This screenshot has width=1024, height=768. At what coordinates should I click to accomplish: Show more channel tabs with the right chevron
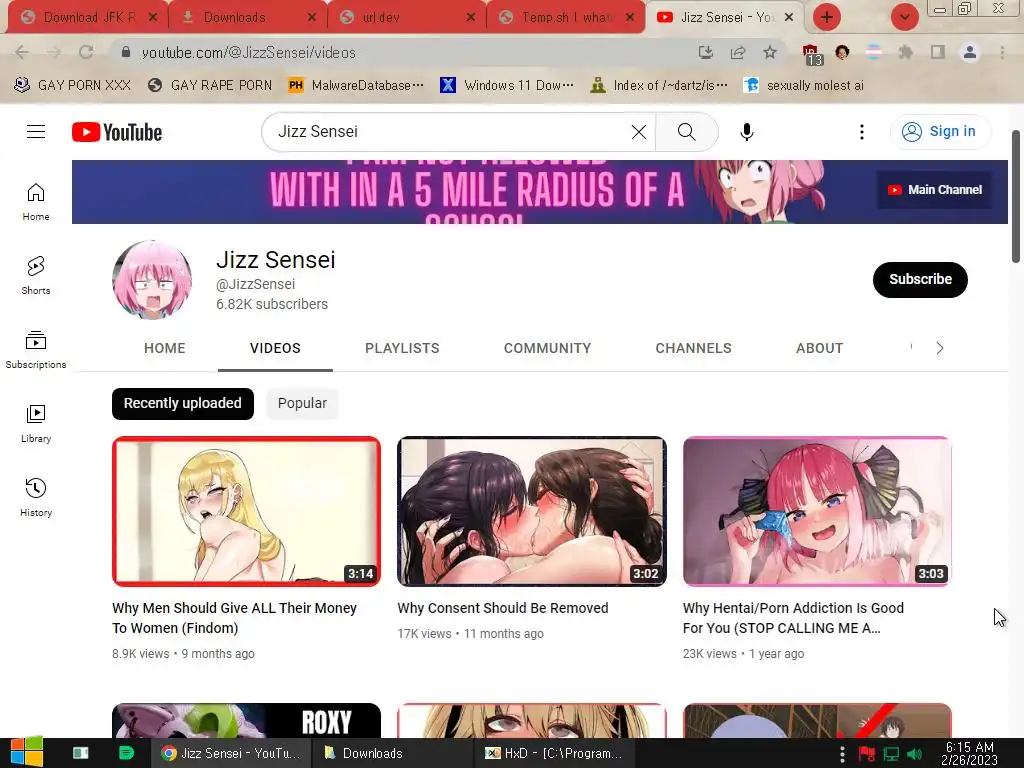(x=940, y=348)
